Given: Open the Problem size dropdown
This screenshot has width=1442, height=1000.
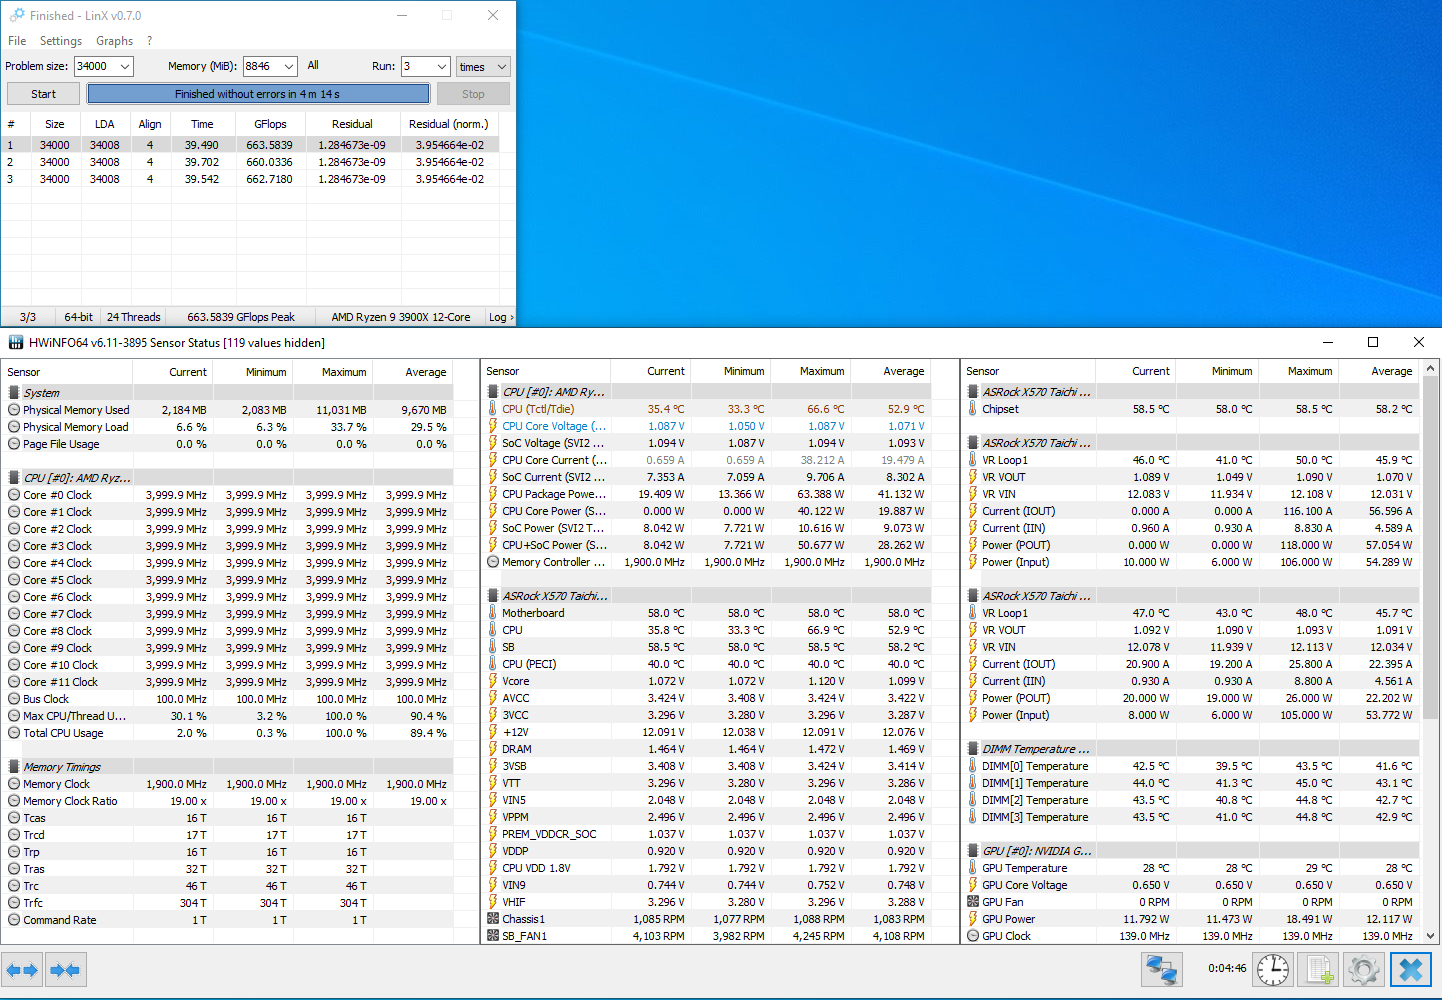Looking at the screenshot, I should point(125,66).
